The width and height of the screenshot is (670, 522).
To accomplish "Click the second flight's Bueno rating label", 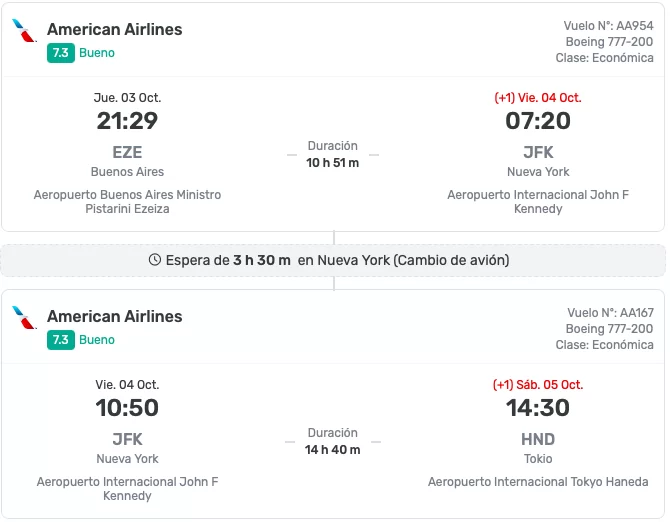I will pos(97,340).
